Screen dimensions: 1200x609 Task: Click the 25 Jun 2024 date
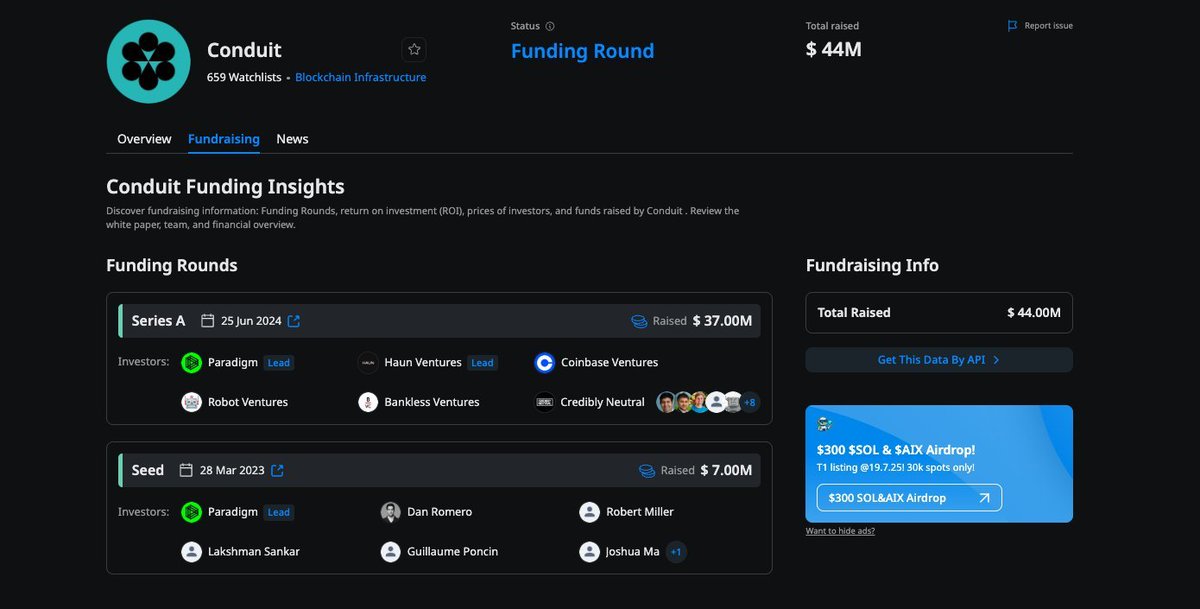point(251,321)
